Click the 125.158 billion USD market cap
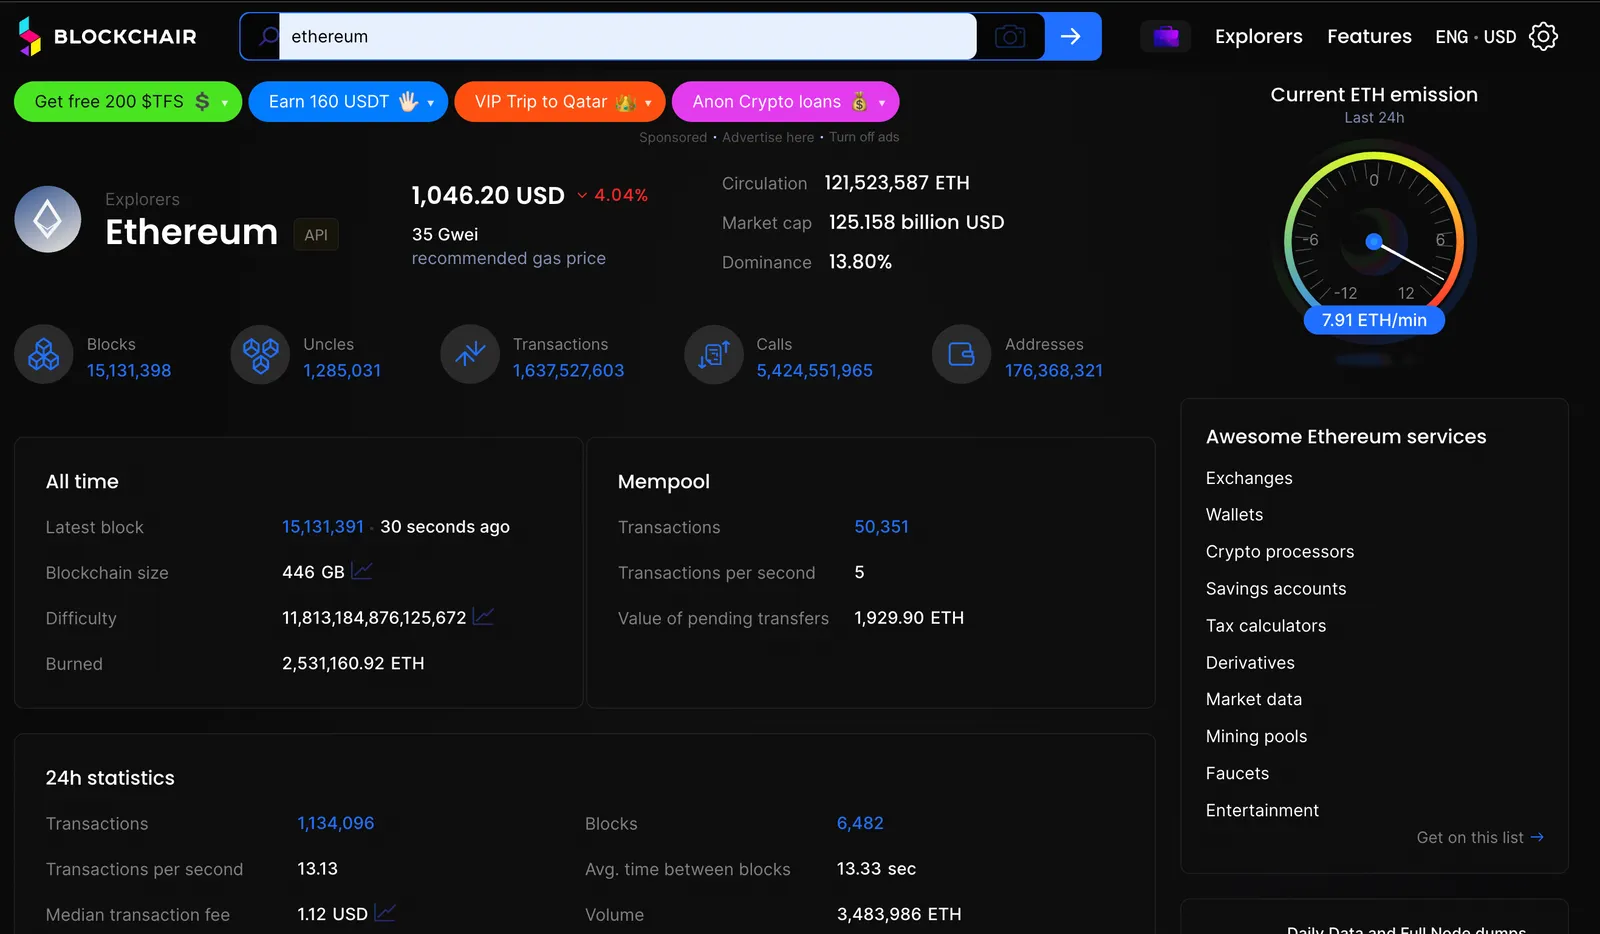1600x934 pixels. 916,222
